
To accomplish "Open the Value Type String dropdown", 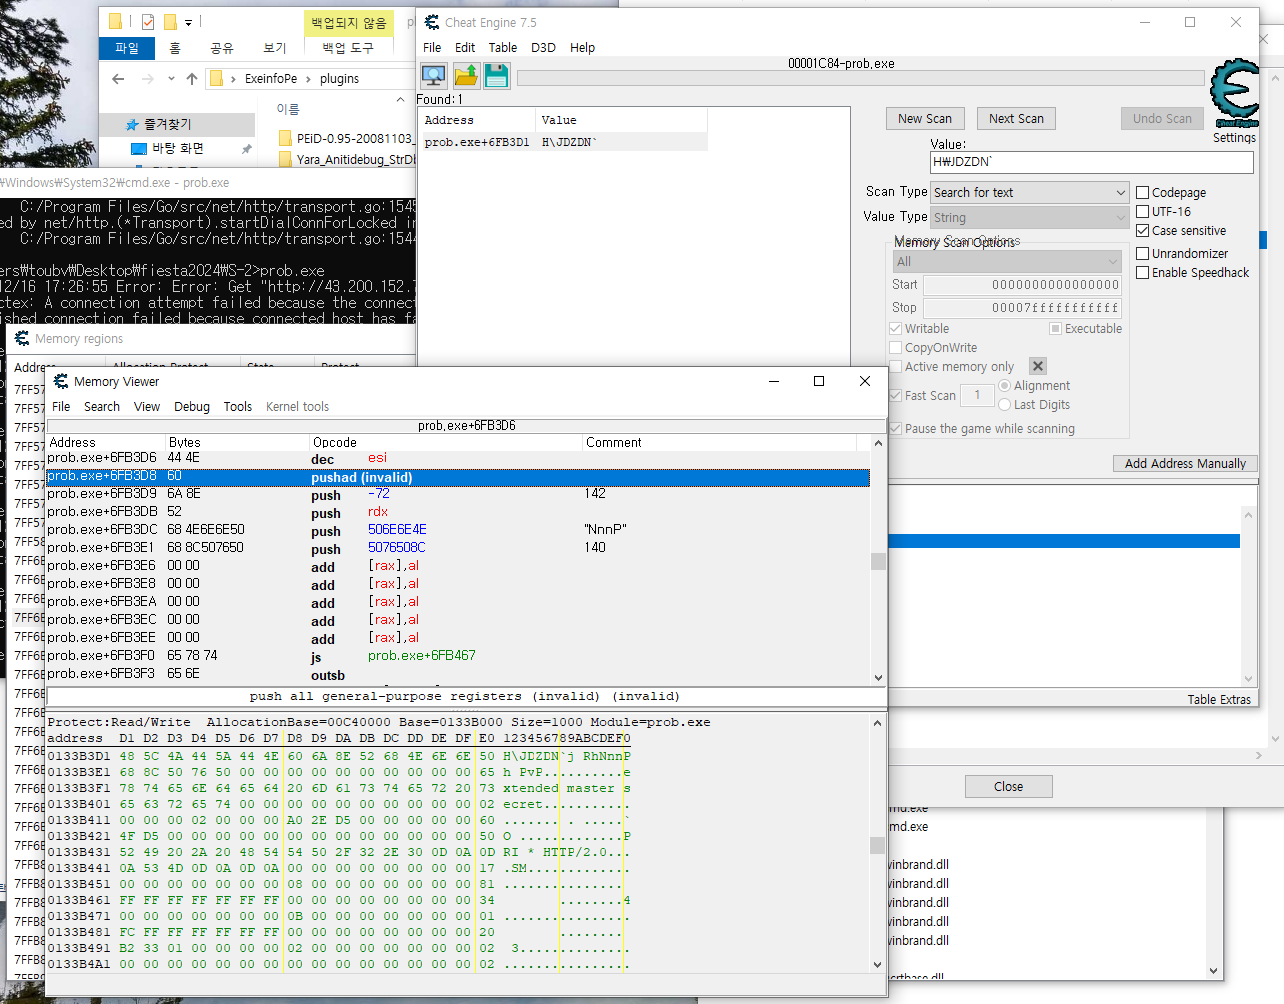I will pyautogui.click(x=1029, y=217).
